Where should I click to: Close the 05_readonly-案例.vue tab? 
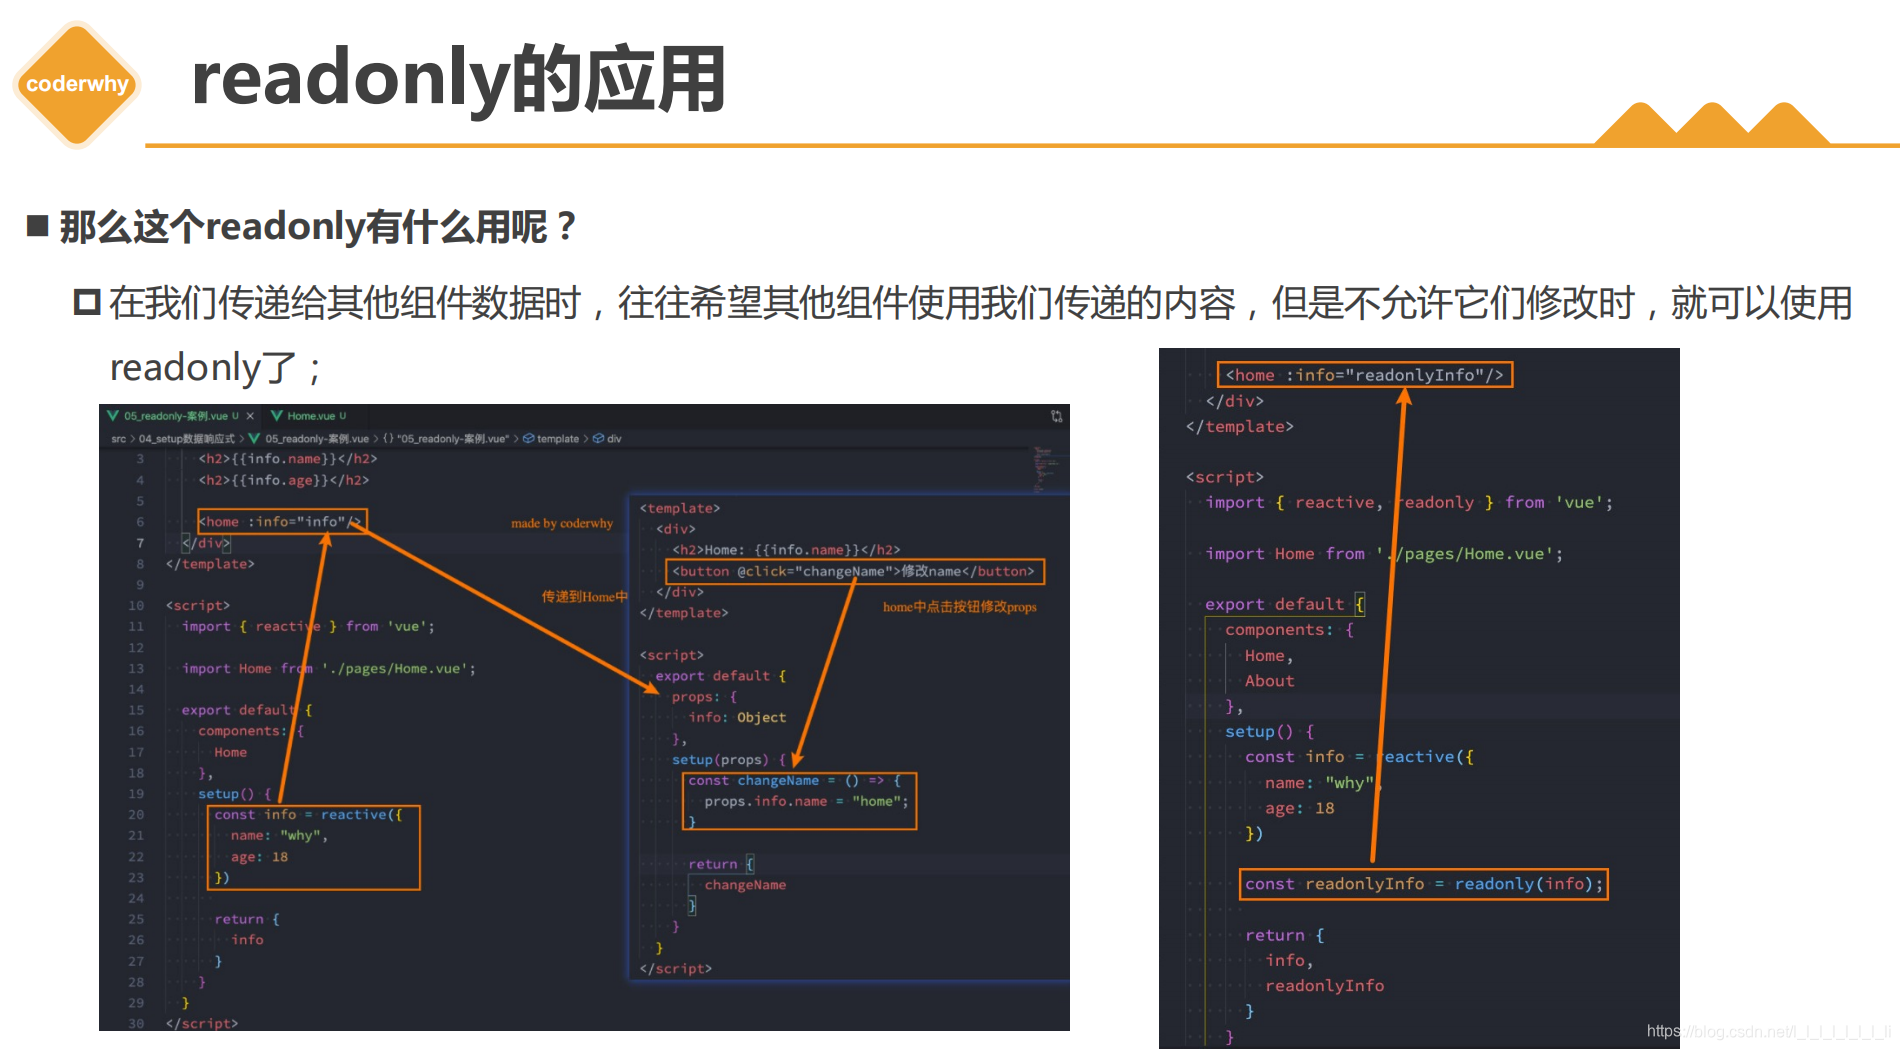pyautogui.click(x=250, y=416)
